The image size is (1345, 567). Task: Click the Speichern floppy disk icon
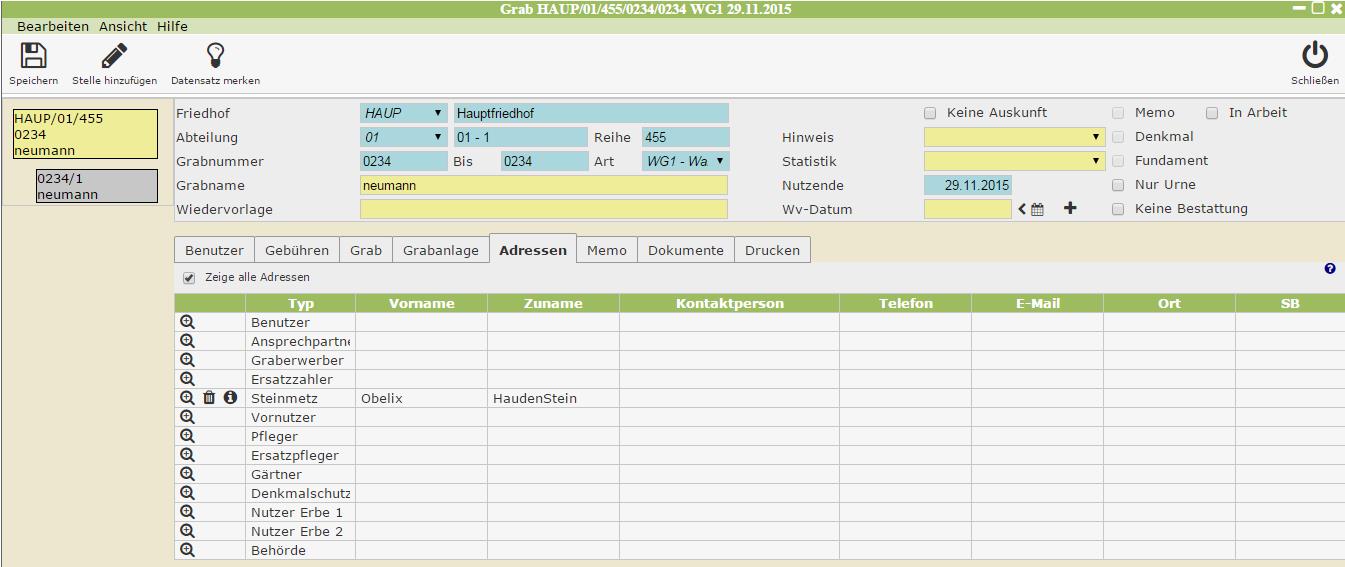33,56
